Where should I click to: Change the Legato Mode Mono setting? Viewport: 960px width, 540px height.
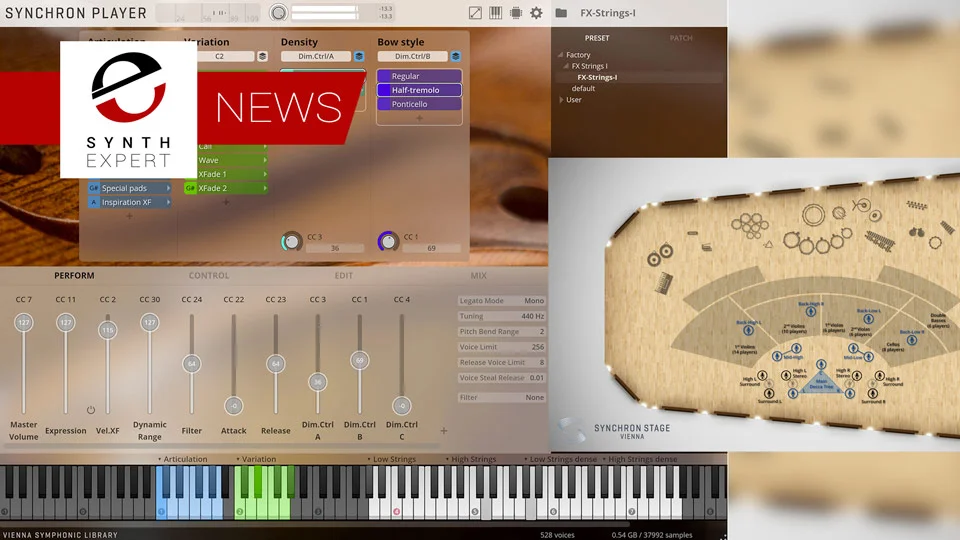[x=501, y=301]
